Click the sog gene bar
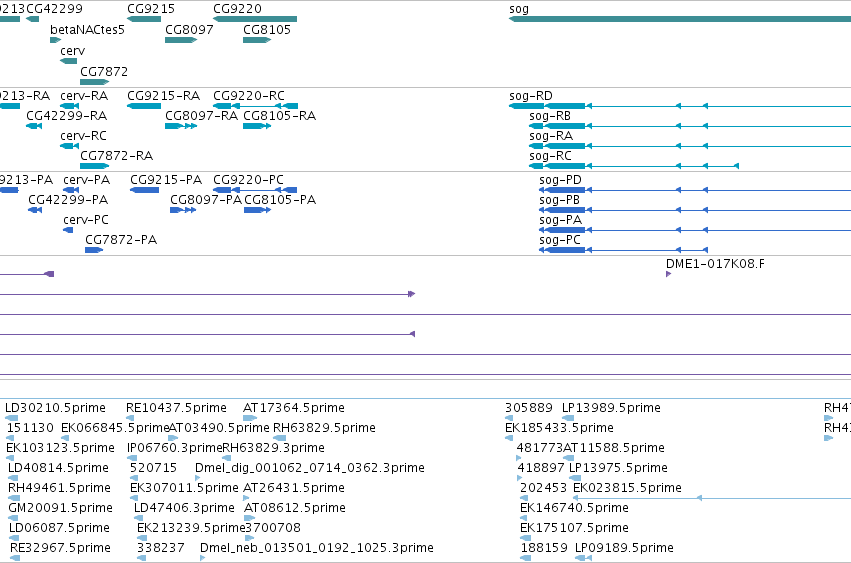 [679, 19]
